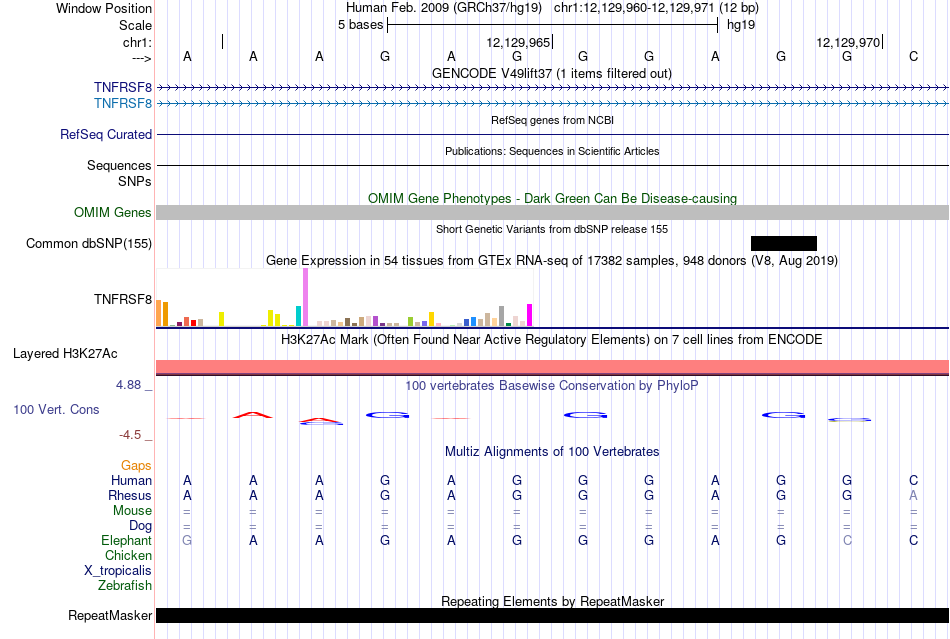Screen dimensions: 950x639
Task: Click the 4.88 PhyloP upper scale value
Action: coord(128,385)
